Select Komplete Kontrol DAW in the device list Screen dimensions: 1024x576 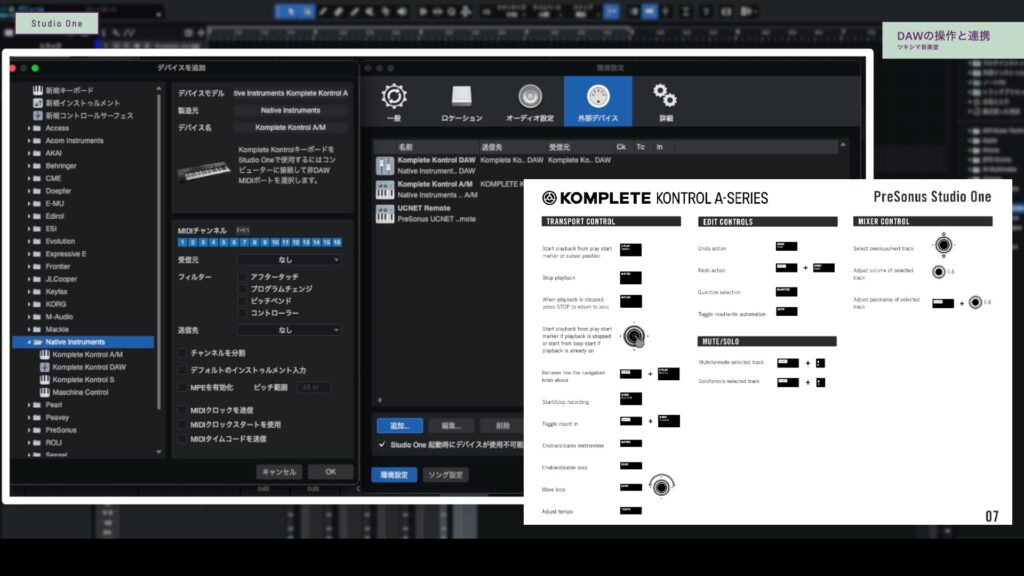point(494,165)
